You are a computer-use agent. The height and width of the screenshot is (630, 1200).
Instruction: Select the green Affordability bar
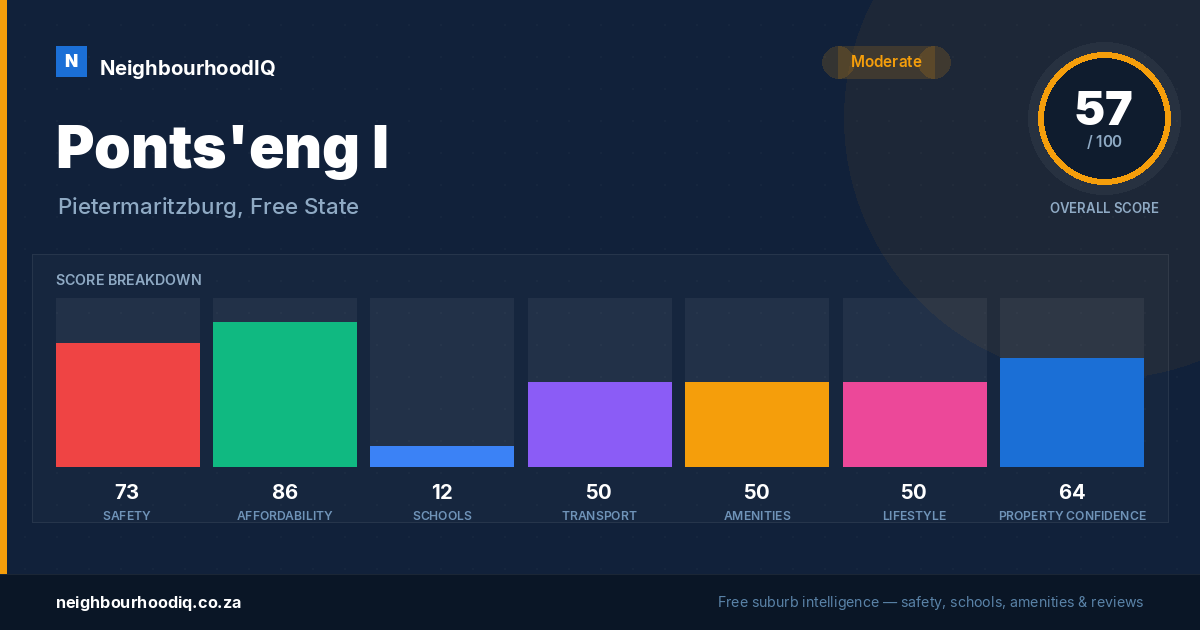coord(285,394)
